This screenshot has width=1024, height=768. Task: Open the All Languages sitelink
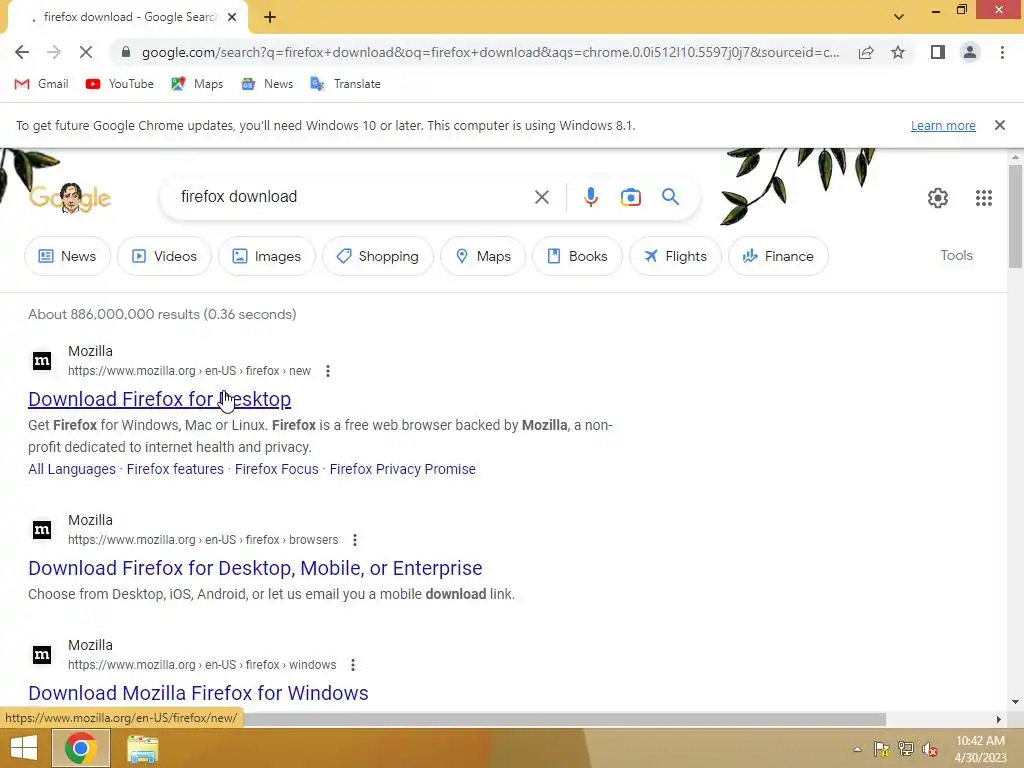(x=72, y=469)
